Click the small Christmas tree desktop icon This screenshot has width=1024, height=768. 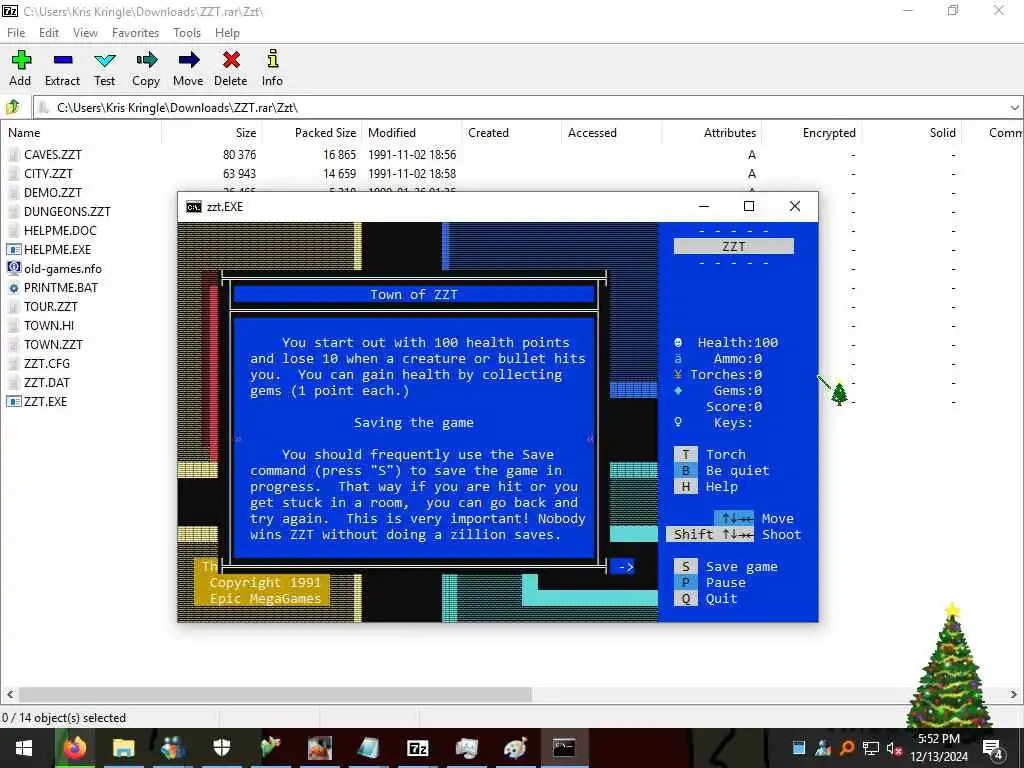pos(839,393)
